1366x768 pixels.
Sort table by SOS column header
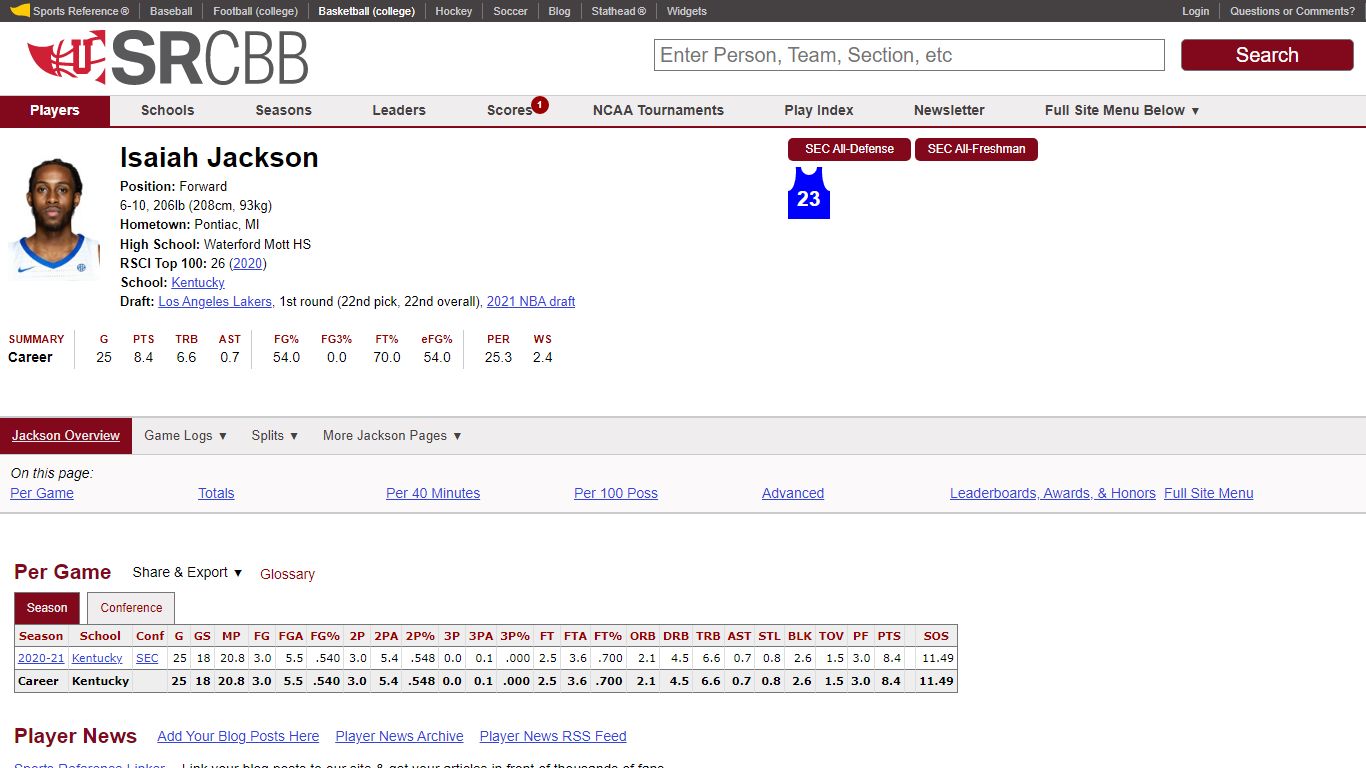click(x=936, y=636)
